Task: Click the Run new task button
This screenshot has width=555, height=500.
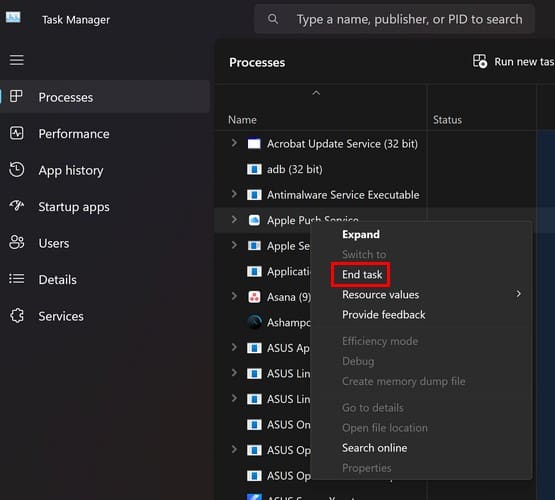Action: (x=514, y=62)
